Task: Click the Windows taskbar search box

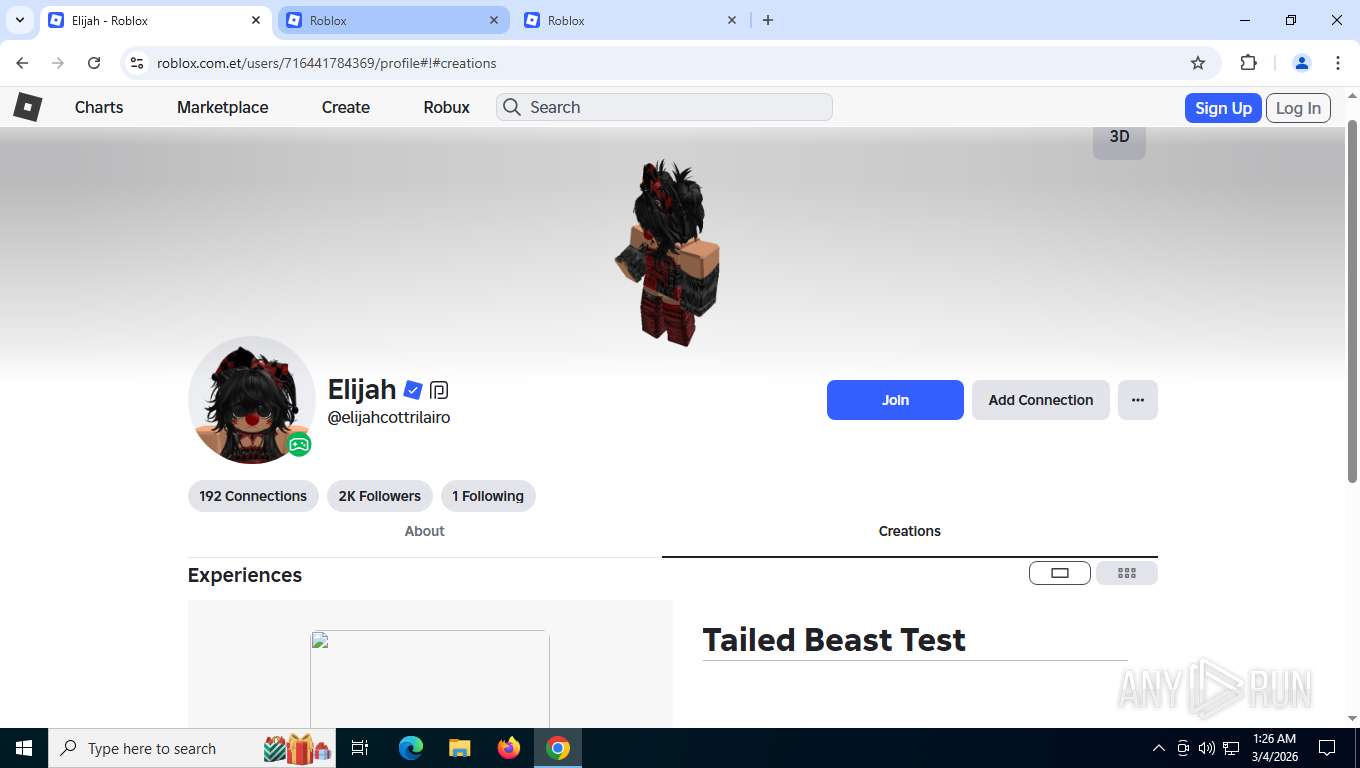Action: click(194, 748)
